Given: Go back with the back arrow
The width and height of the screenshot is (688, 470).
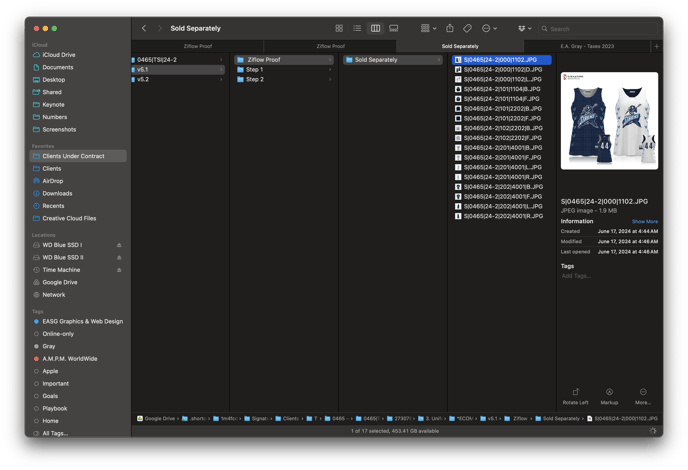Looking at the screenshot, I should [x=144, y=29].
